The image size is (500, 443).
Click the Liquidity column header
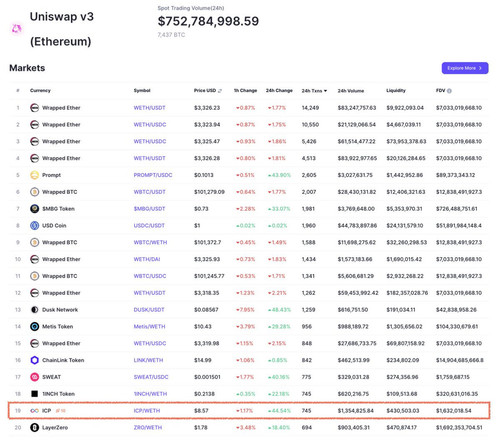click(x=396, y=91)
